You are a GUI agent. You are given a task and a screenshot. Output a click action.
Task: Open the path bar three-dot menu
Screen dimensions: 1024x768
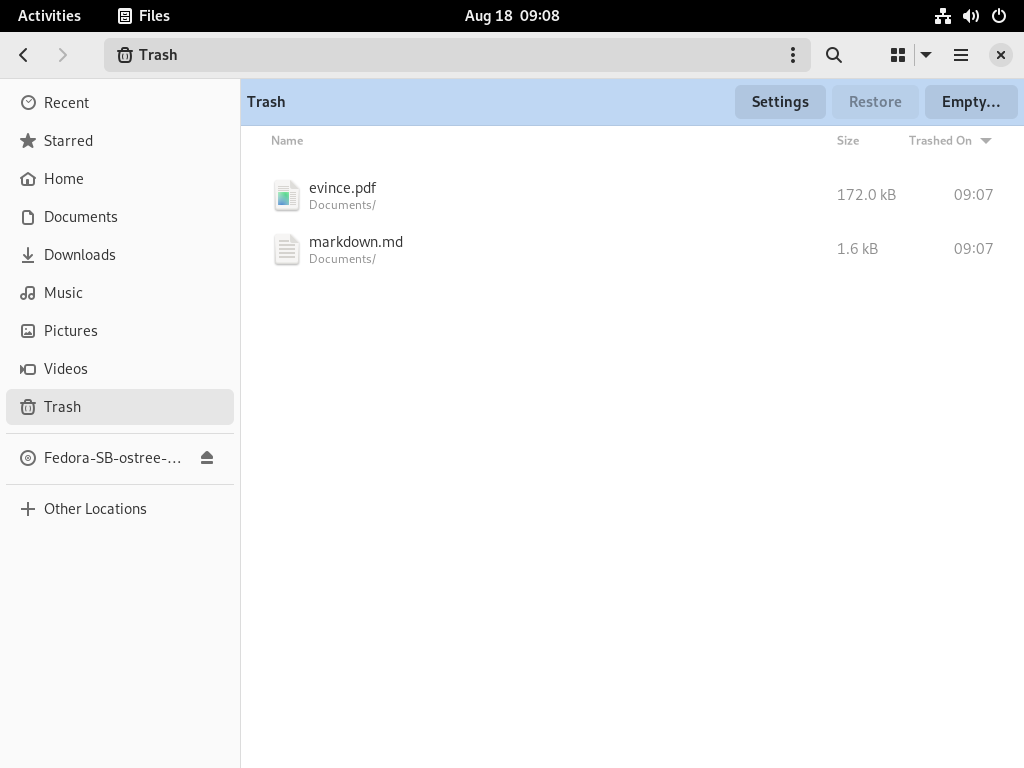point(793,55)
